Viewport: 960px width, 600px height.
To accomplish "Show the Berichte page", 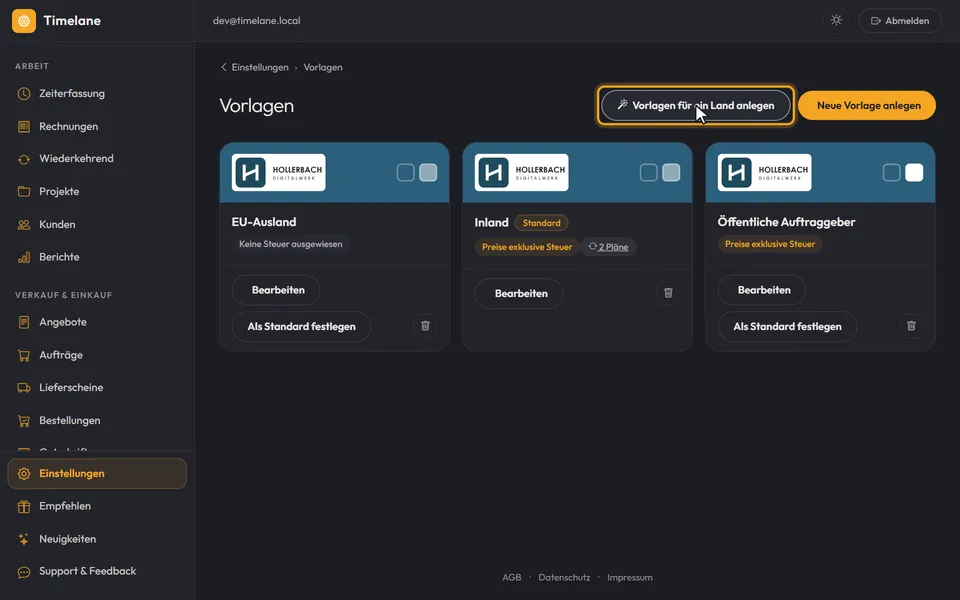I will pos(97,257).
